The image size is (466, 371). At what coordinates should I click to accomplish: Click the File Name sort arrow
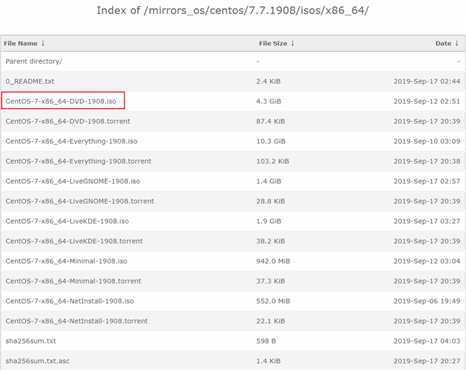coord(43,44)
